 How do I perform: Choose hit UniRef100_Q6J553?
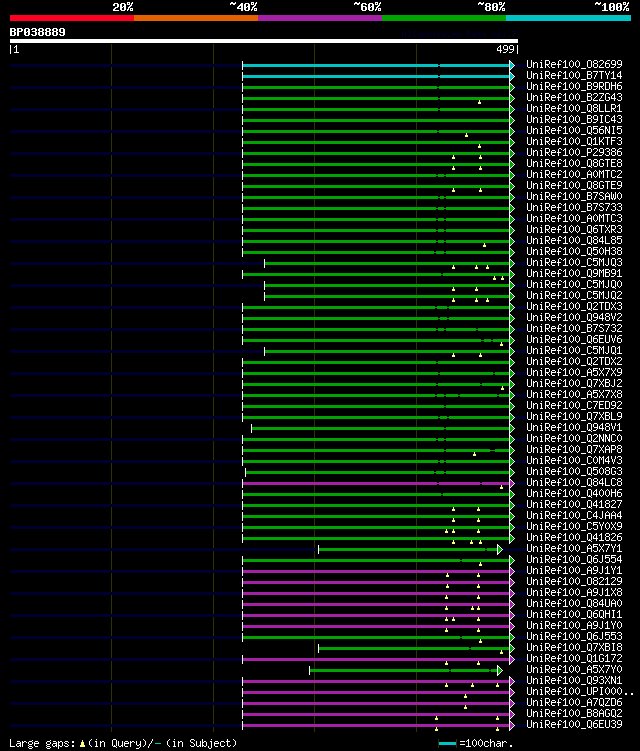pos(574,637)
